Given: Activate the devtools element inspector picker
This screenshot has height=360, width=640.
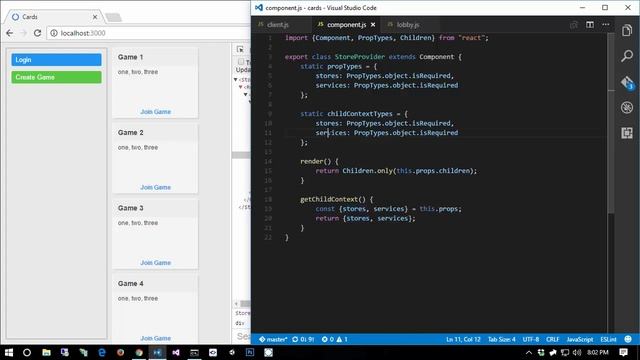Looking at the screenshot, I should click(240, 49).
